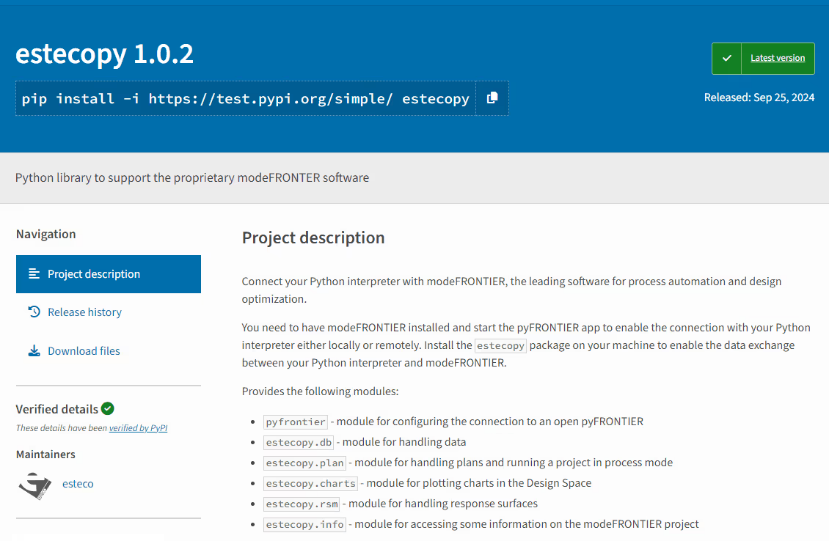830x542 pixels.
Task: Click the green verified checkmark badge
Action: pos(107,409)
